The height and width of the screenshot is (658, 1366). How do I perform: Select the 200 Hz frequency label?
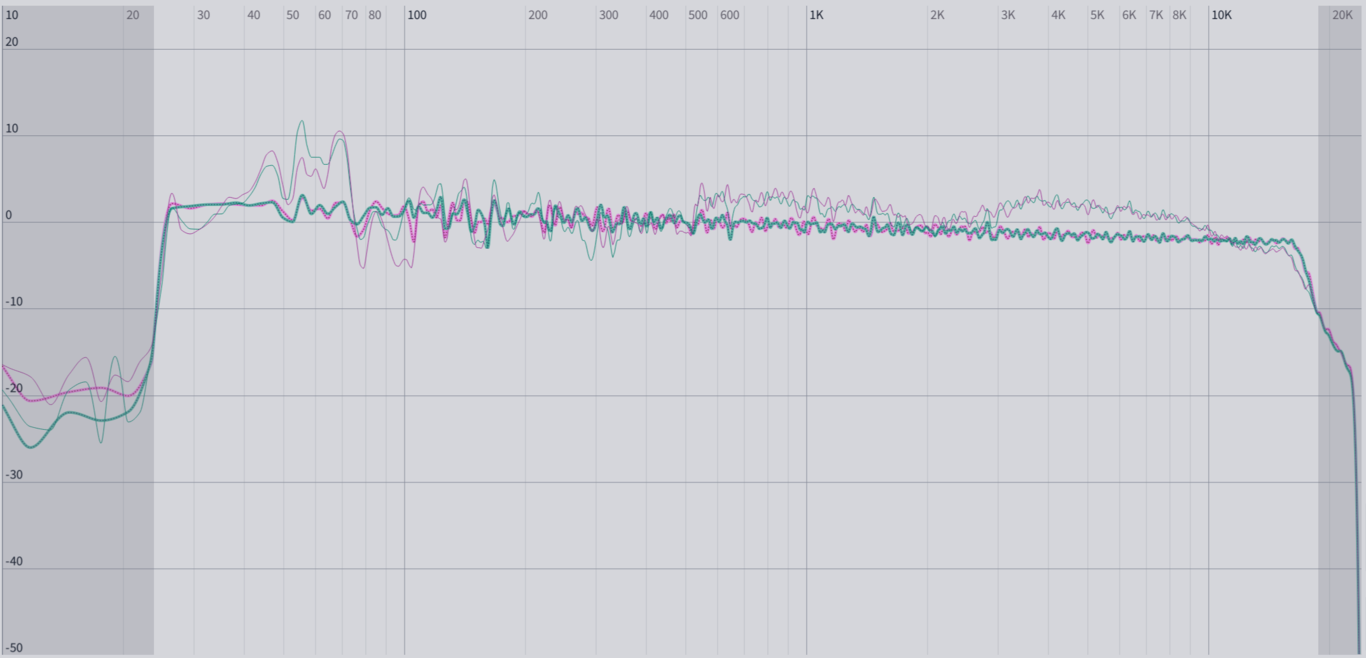538,15
